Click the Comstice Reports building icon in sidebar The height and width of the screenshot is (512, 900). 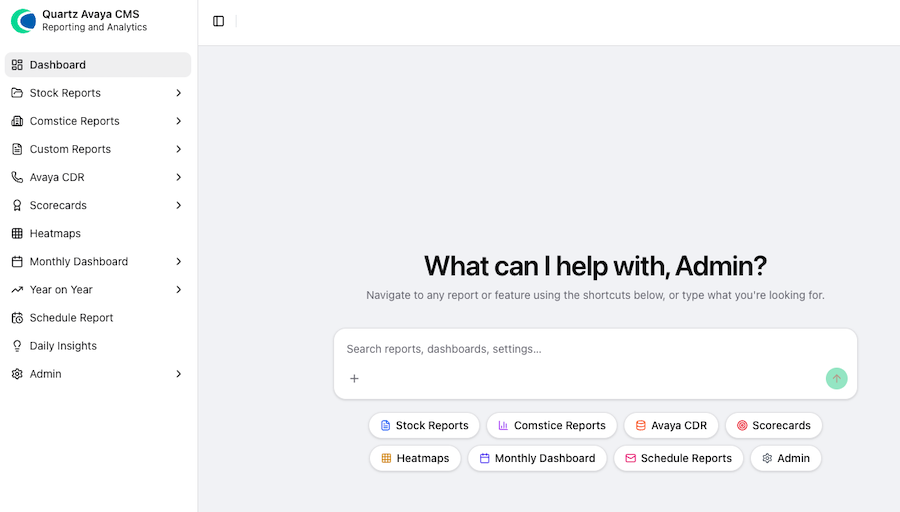coord(17,121)
